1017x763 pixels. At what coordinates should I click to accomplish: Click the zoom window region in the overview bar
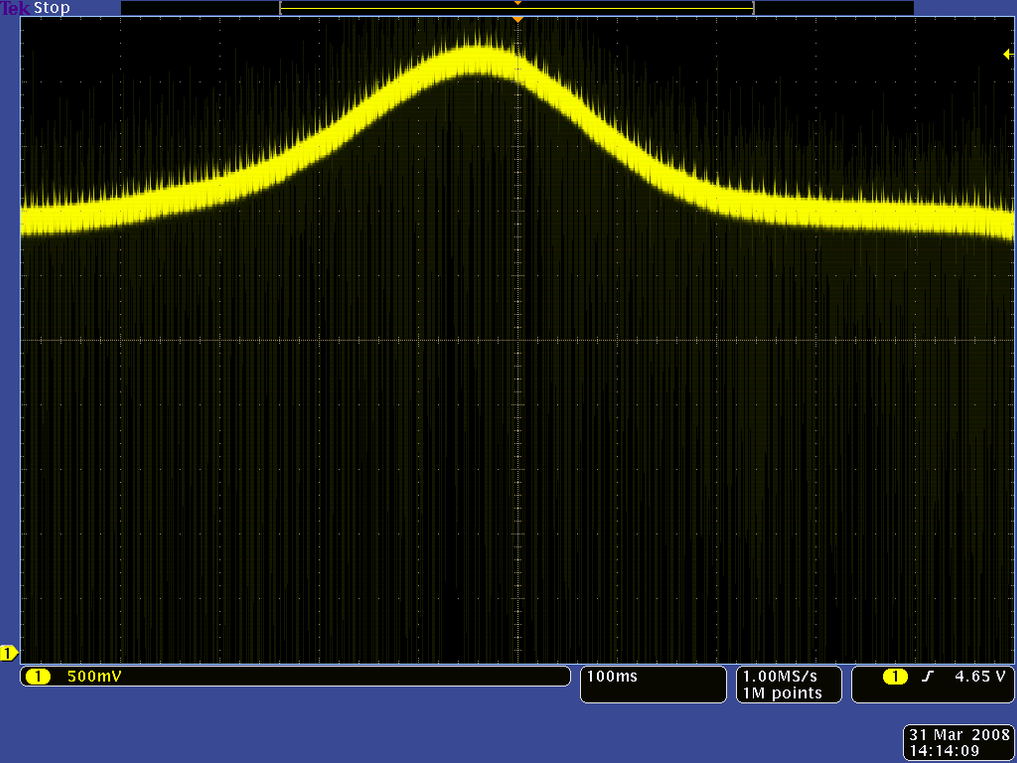517,7
